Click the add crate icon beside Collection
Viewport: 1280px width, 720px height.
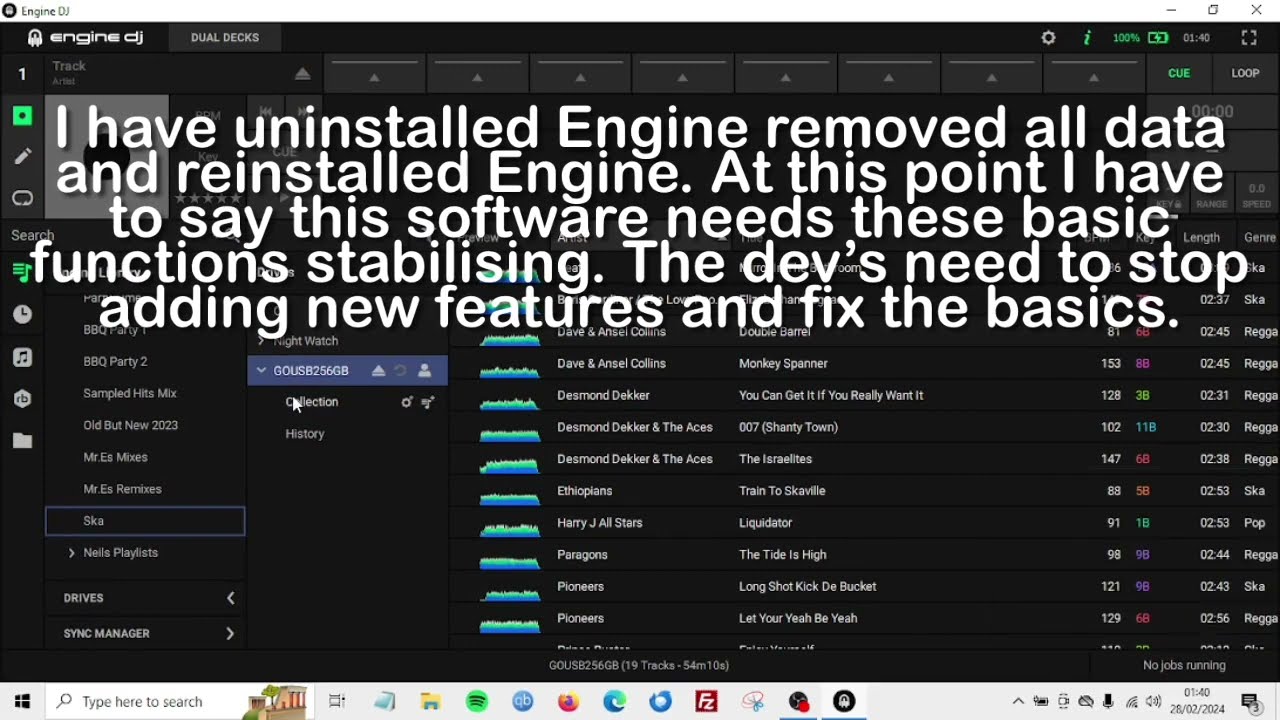pos(406,402)
